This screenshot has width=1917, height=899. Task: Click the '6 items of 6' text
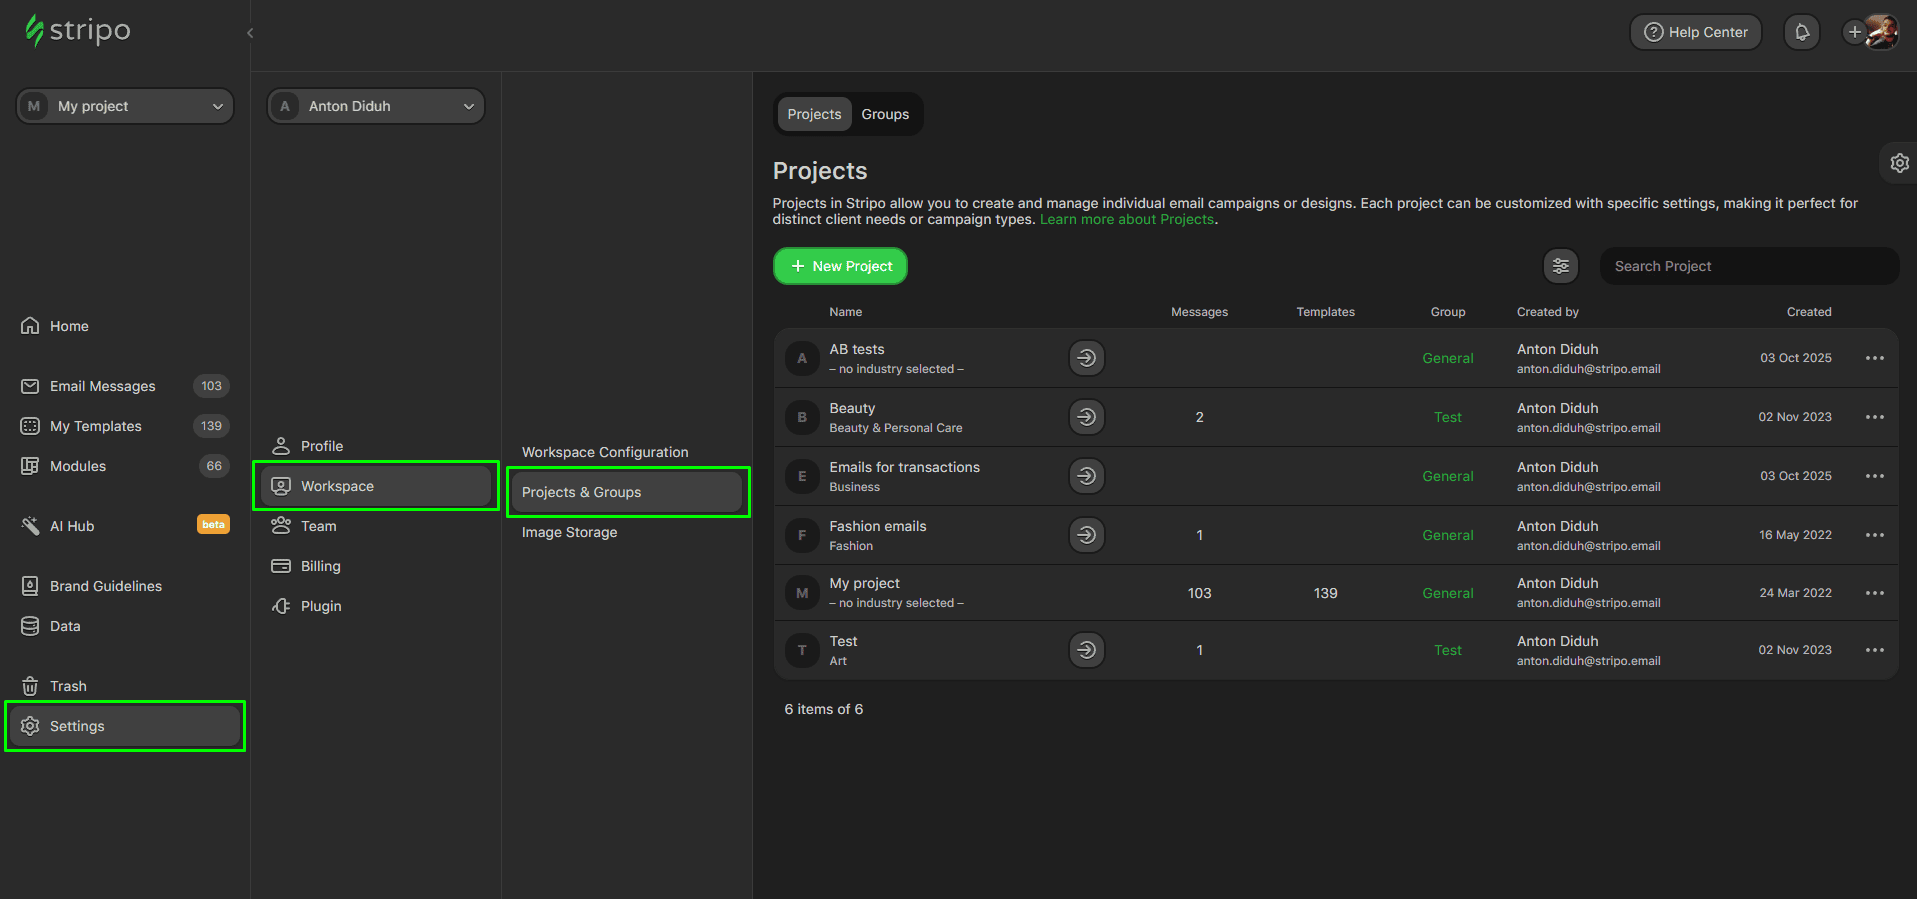823,709
